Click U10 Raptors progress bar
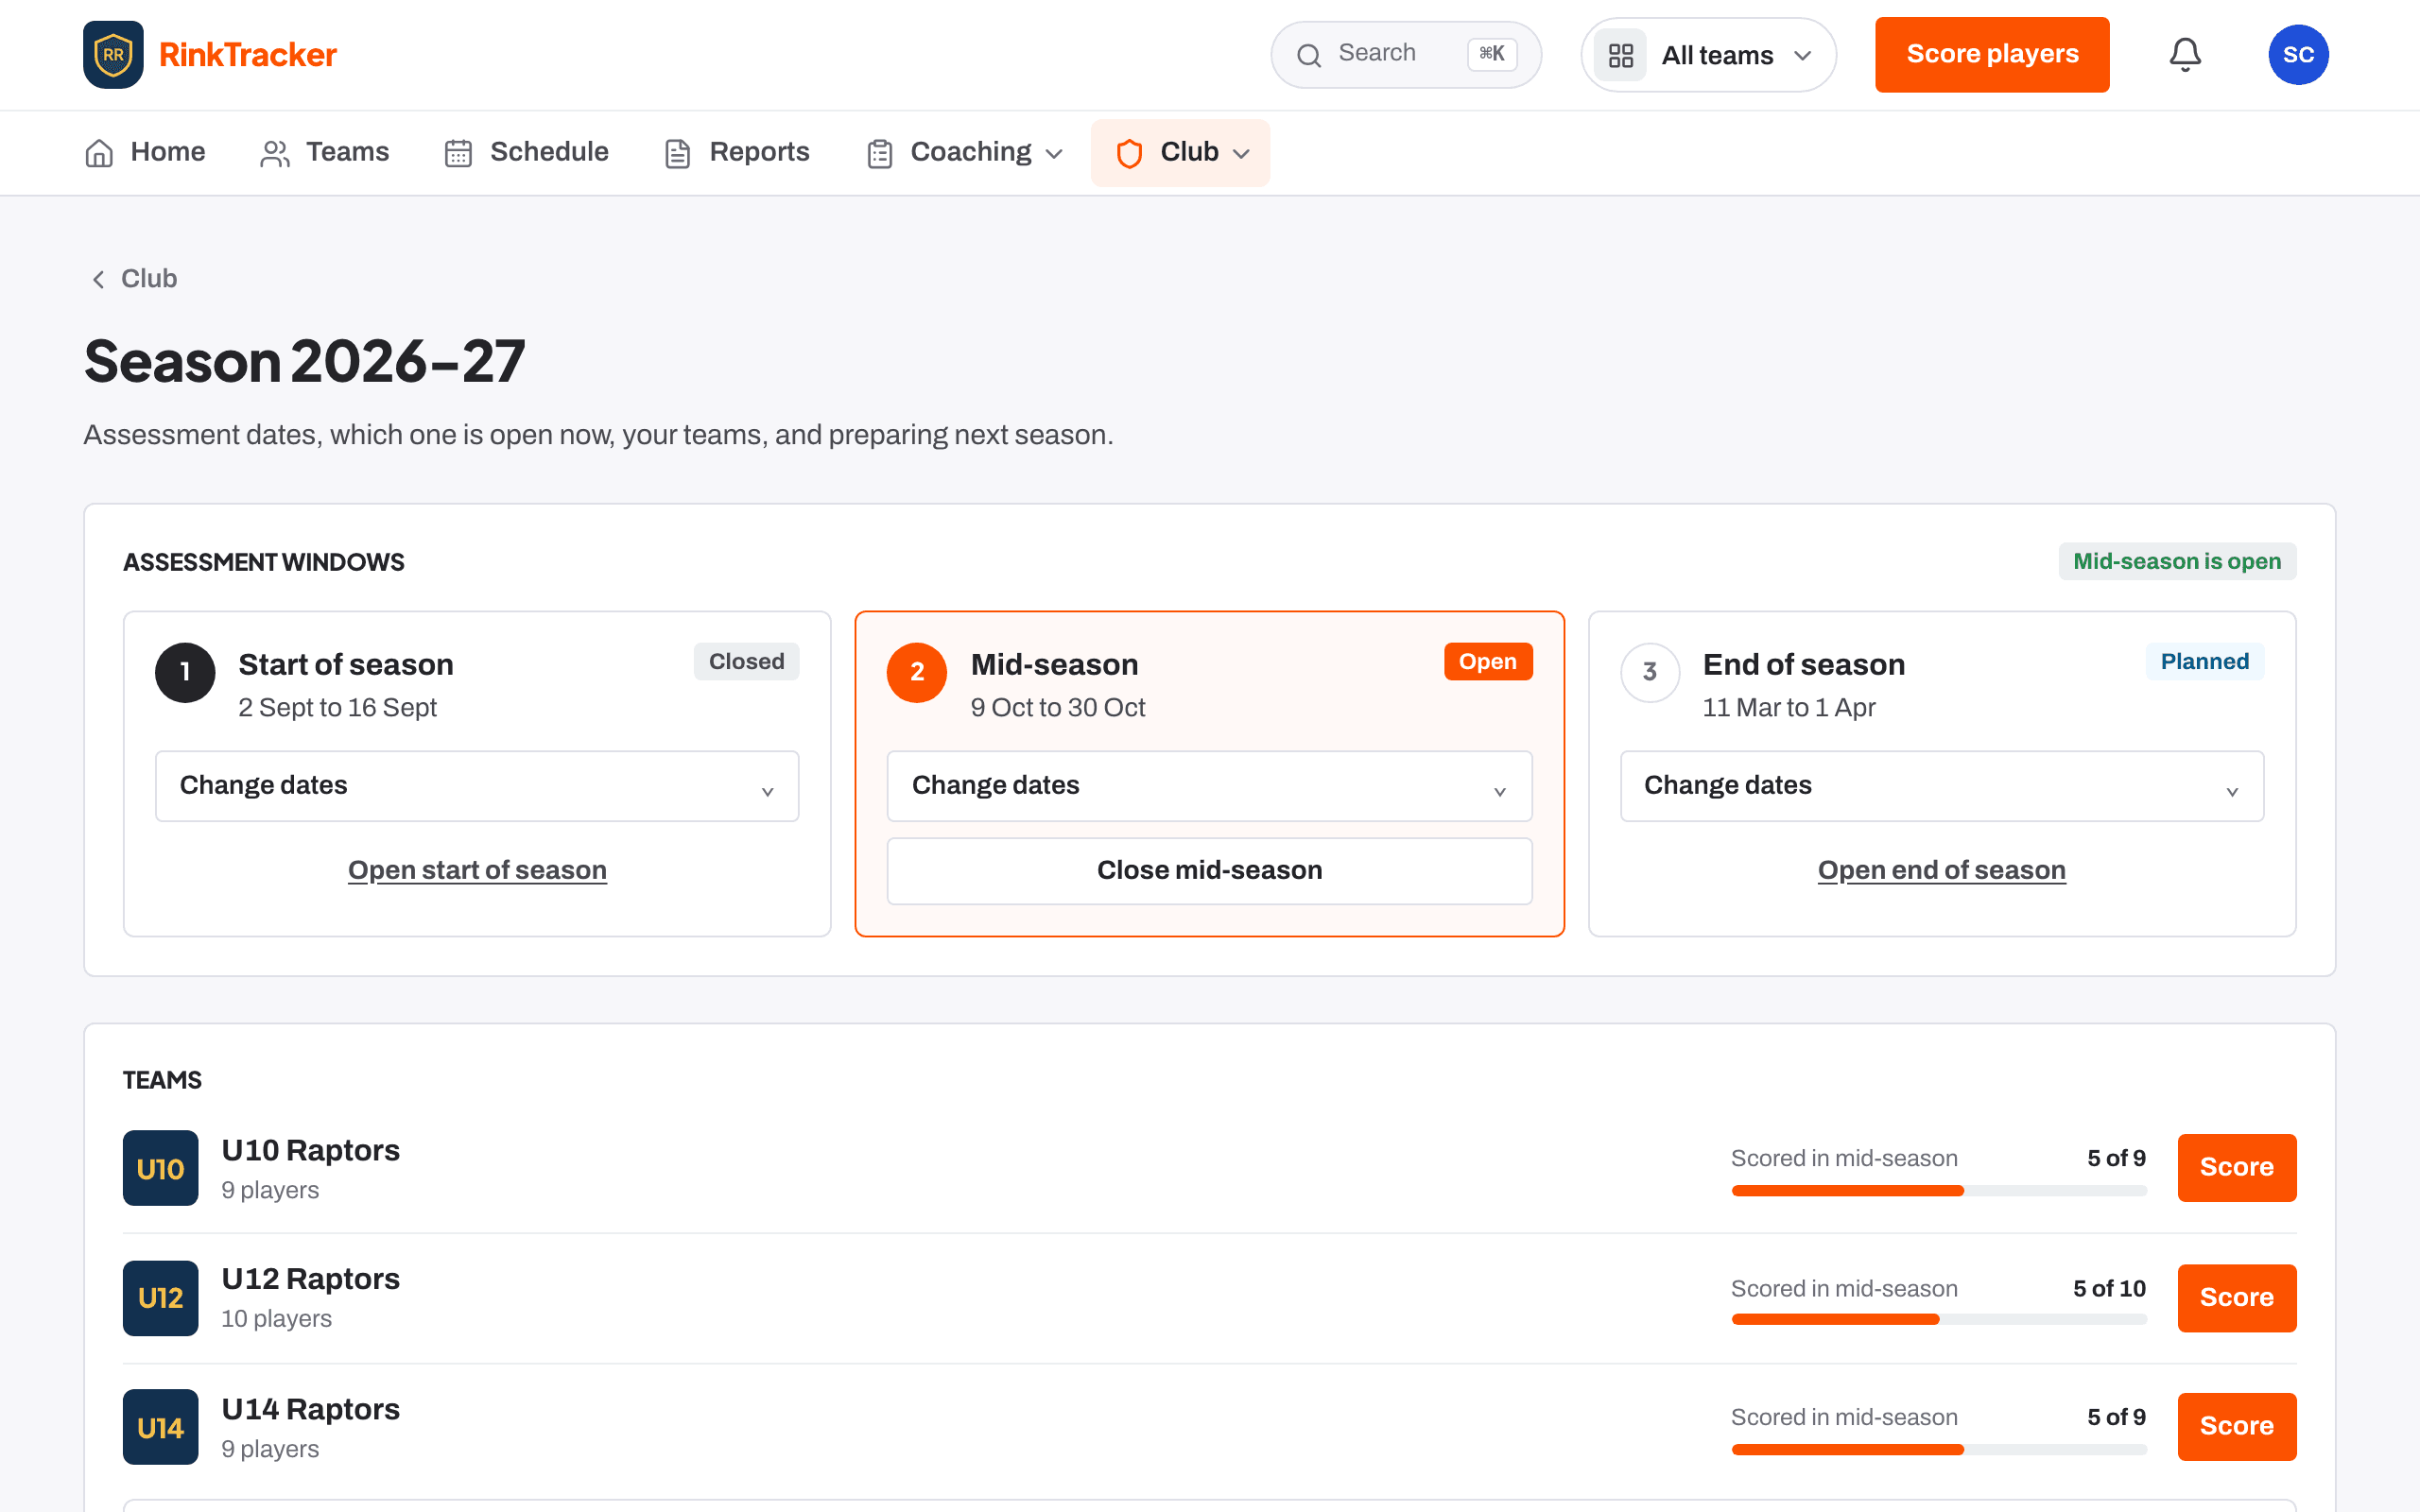 tap(1939, 1190)
